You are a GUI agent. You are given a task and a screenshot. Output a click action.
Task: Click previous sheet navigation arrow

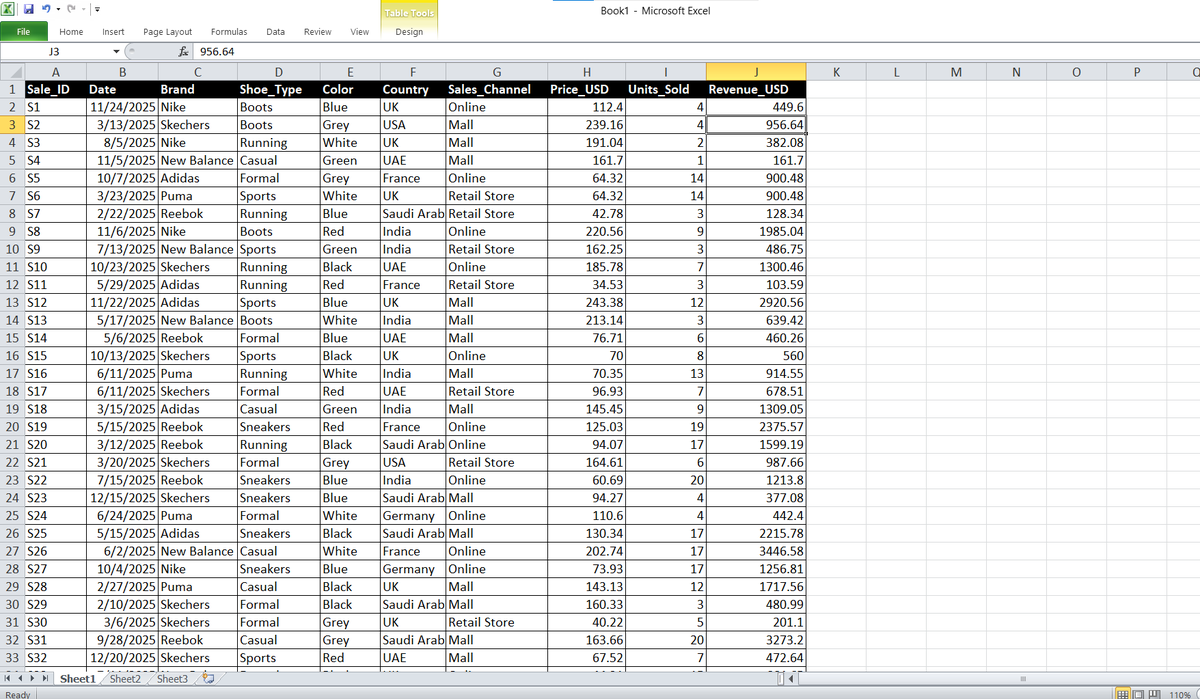point(20,679)
